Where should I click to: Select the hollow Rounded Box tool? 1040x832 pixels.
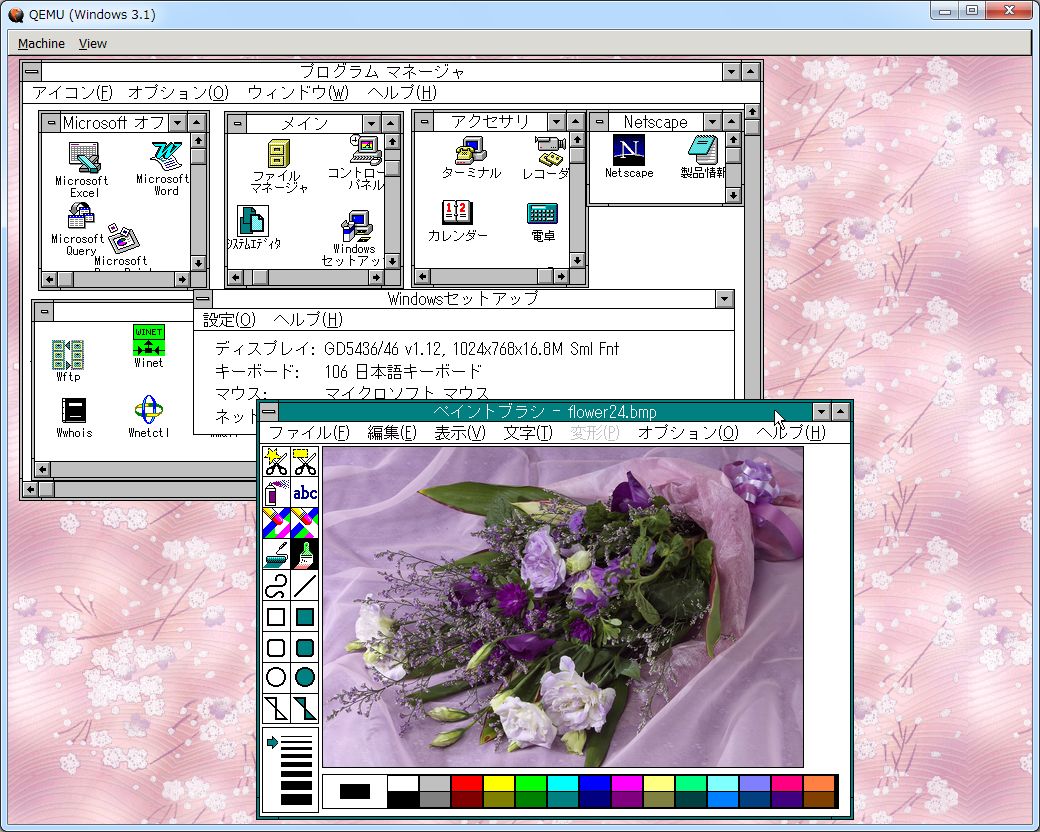[276, 647]
